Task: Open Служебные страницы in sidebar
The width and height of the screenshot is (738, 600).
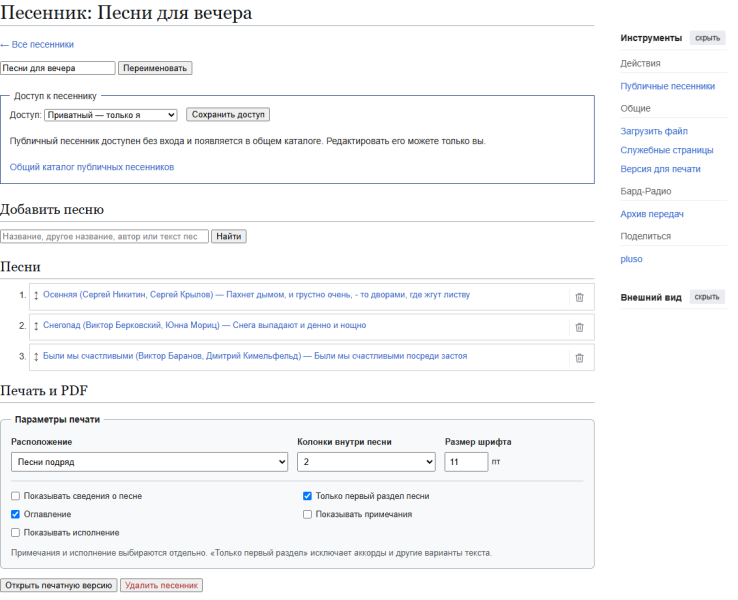Action: [x=666, y=150]
